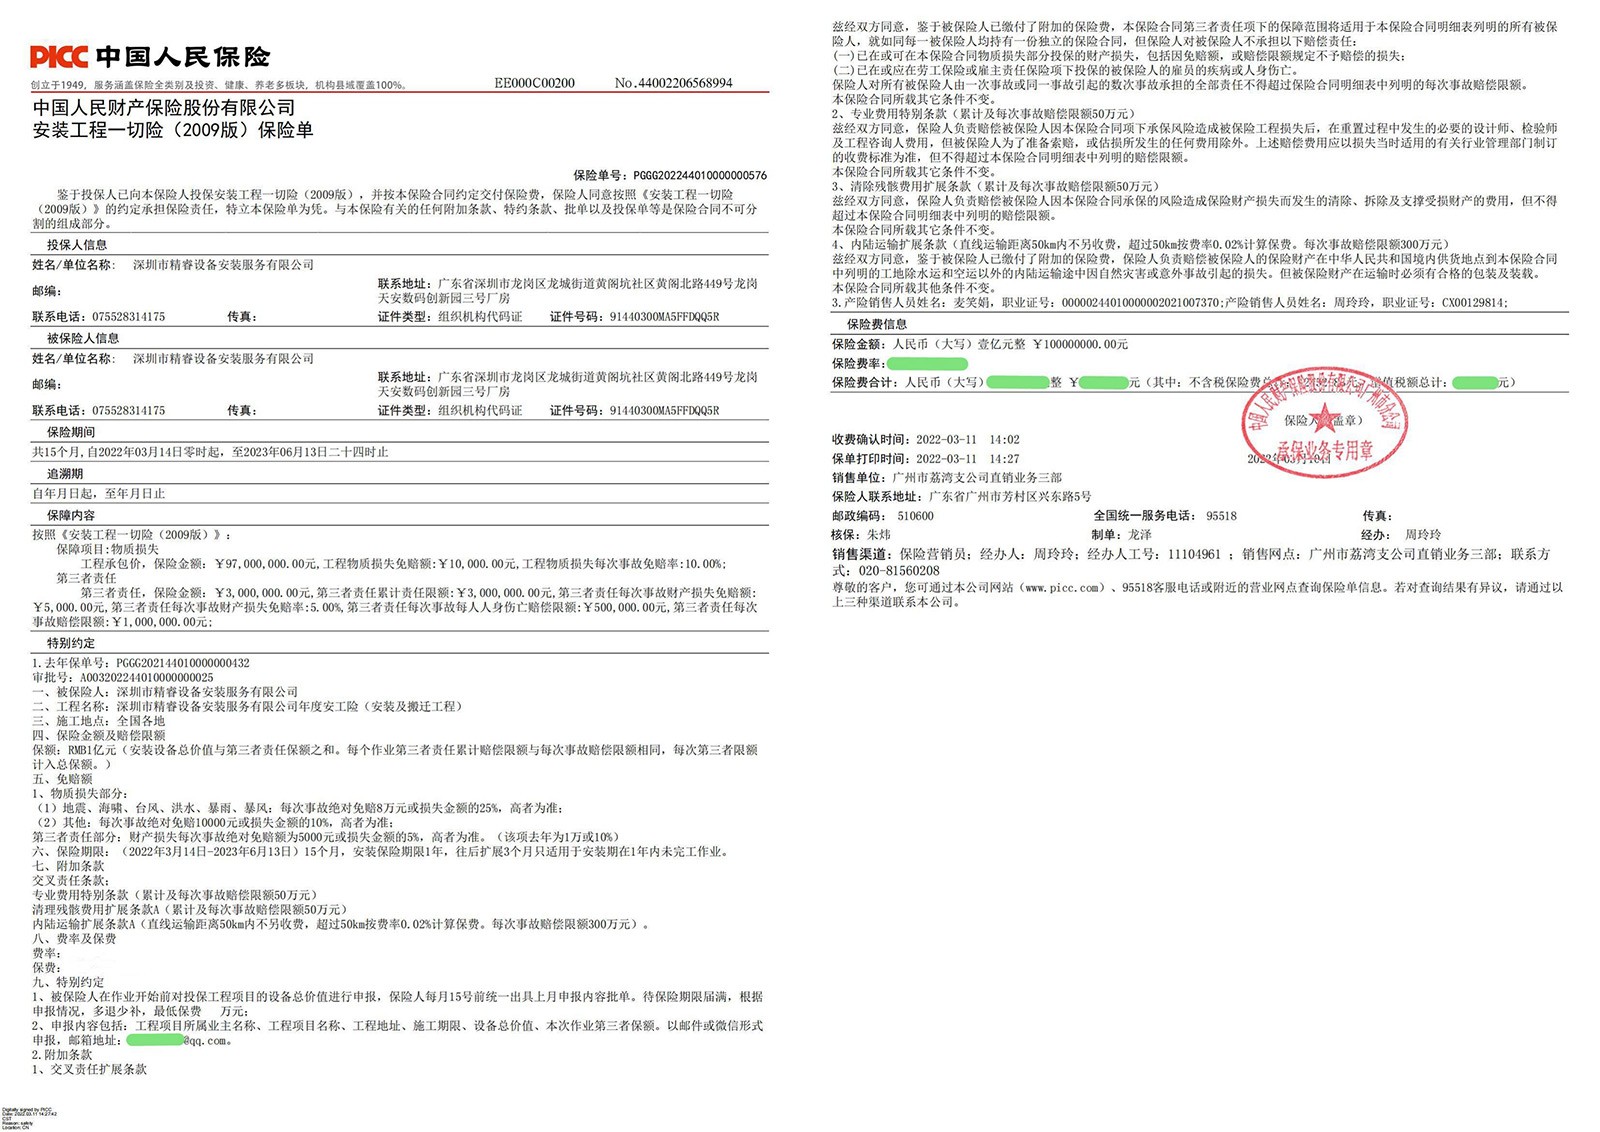Viewport: 1600px width, 1132px height.
Task: Click the red 承保业务专用章 stamp
Action: [x=1325, y=421]
